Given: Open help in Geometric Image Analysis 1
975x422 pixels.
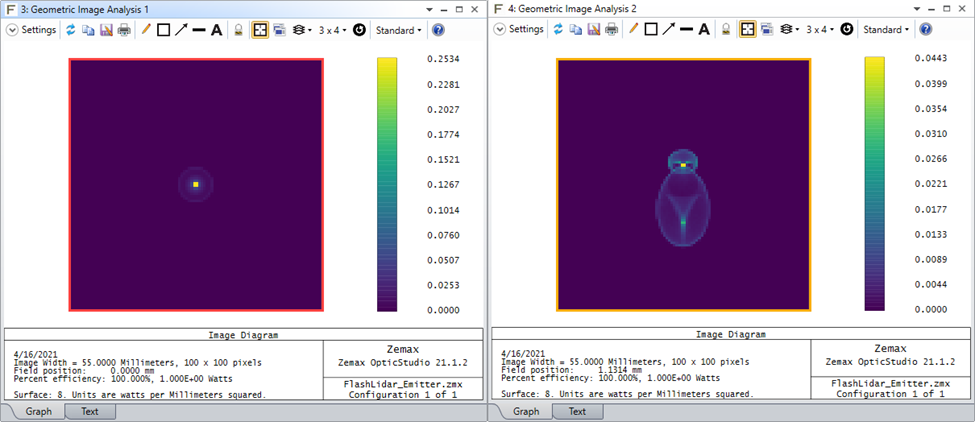Looking at the screenshot, I should click(x=437, y=30).
